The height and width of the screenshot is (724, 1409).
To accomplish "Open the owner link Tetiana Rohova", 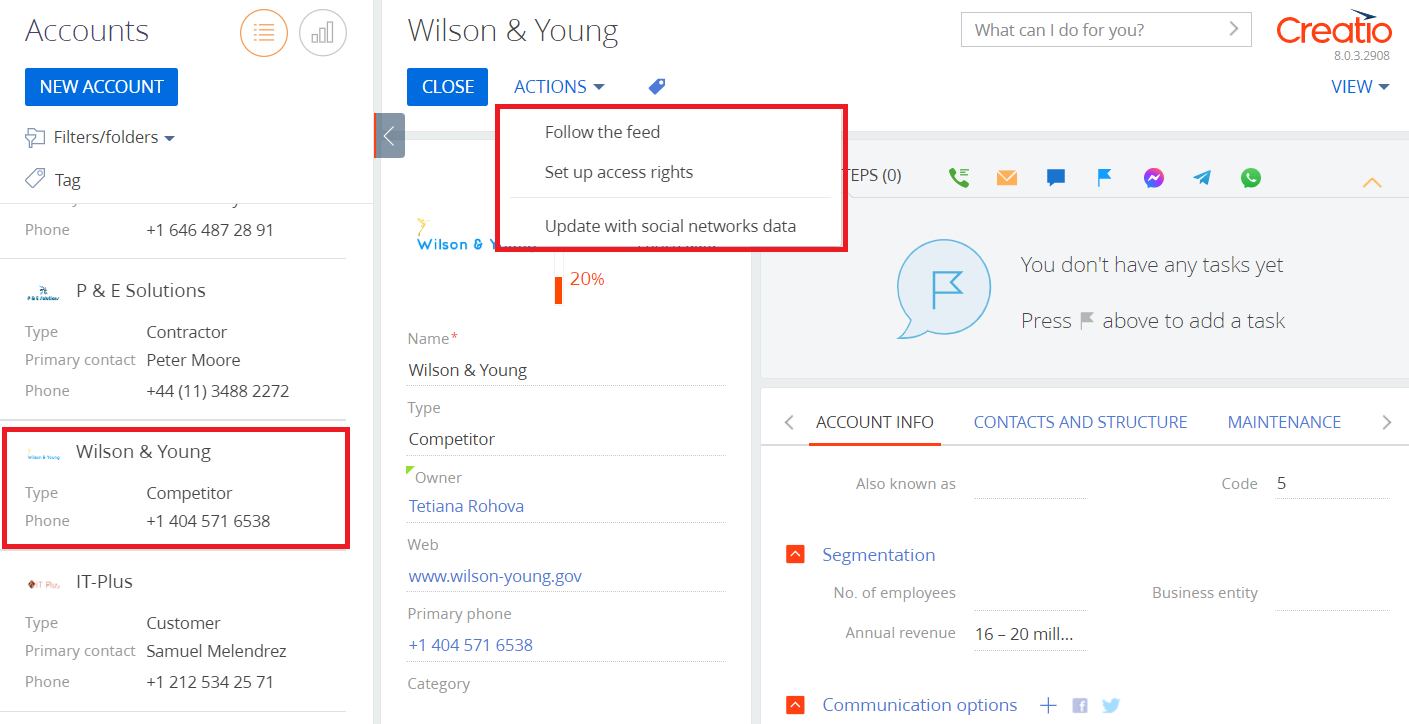I will (466, 506).
